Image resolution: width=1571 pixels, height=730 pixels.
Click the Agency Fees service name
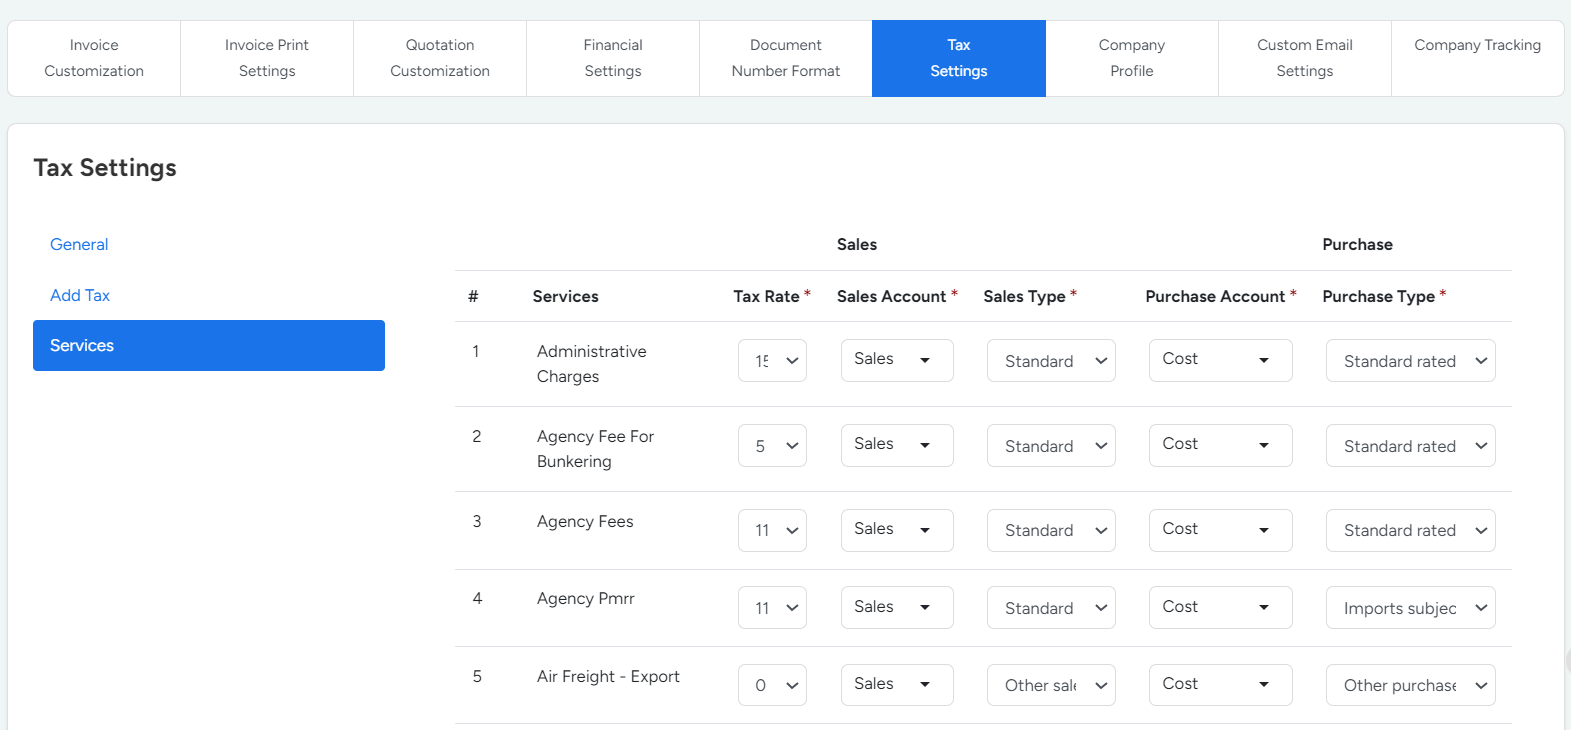tap(585, 521)
